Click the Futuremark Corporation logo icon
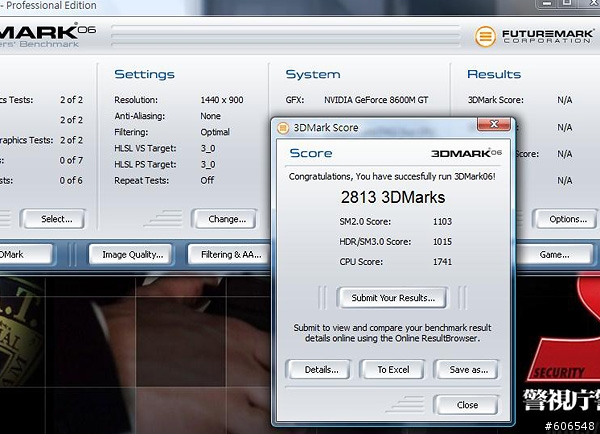The height and width of the screenshot is (434, 600). (x=485, y=37)
